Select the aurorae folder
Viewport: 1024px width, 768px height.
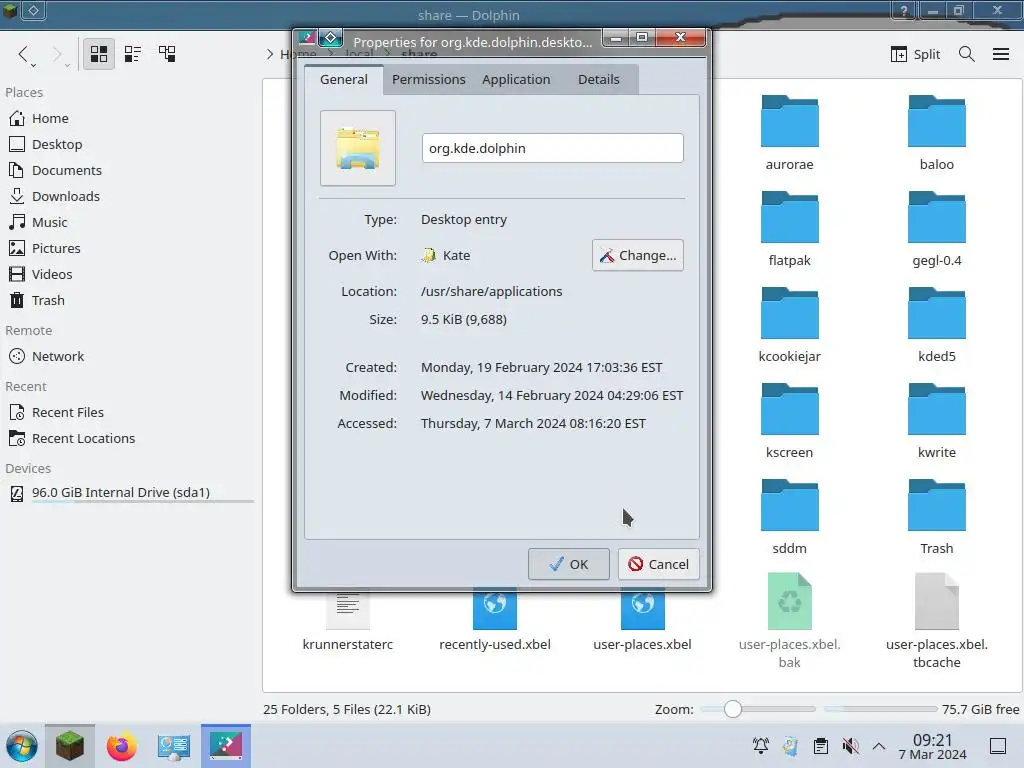(790, 133)
